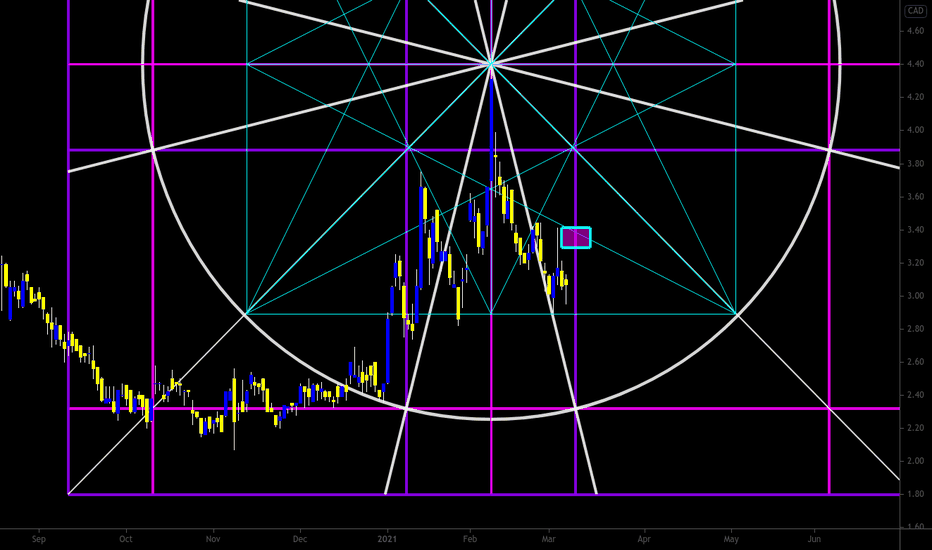Image resolution: width=932 pixels, height=550 pixels.
Task: Click the 3.80 price axis label
Action: (915, 164)
